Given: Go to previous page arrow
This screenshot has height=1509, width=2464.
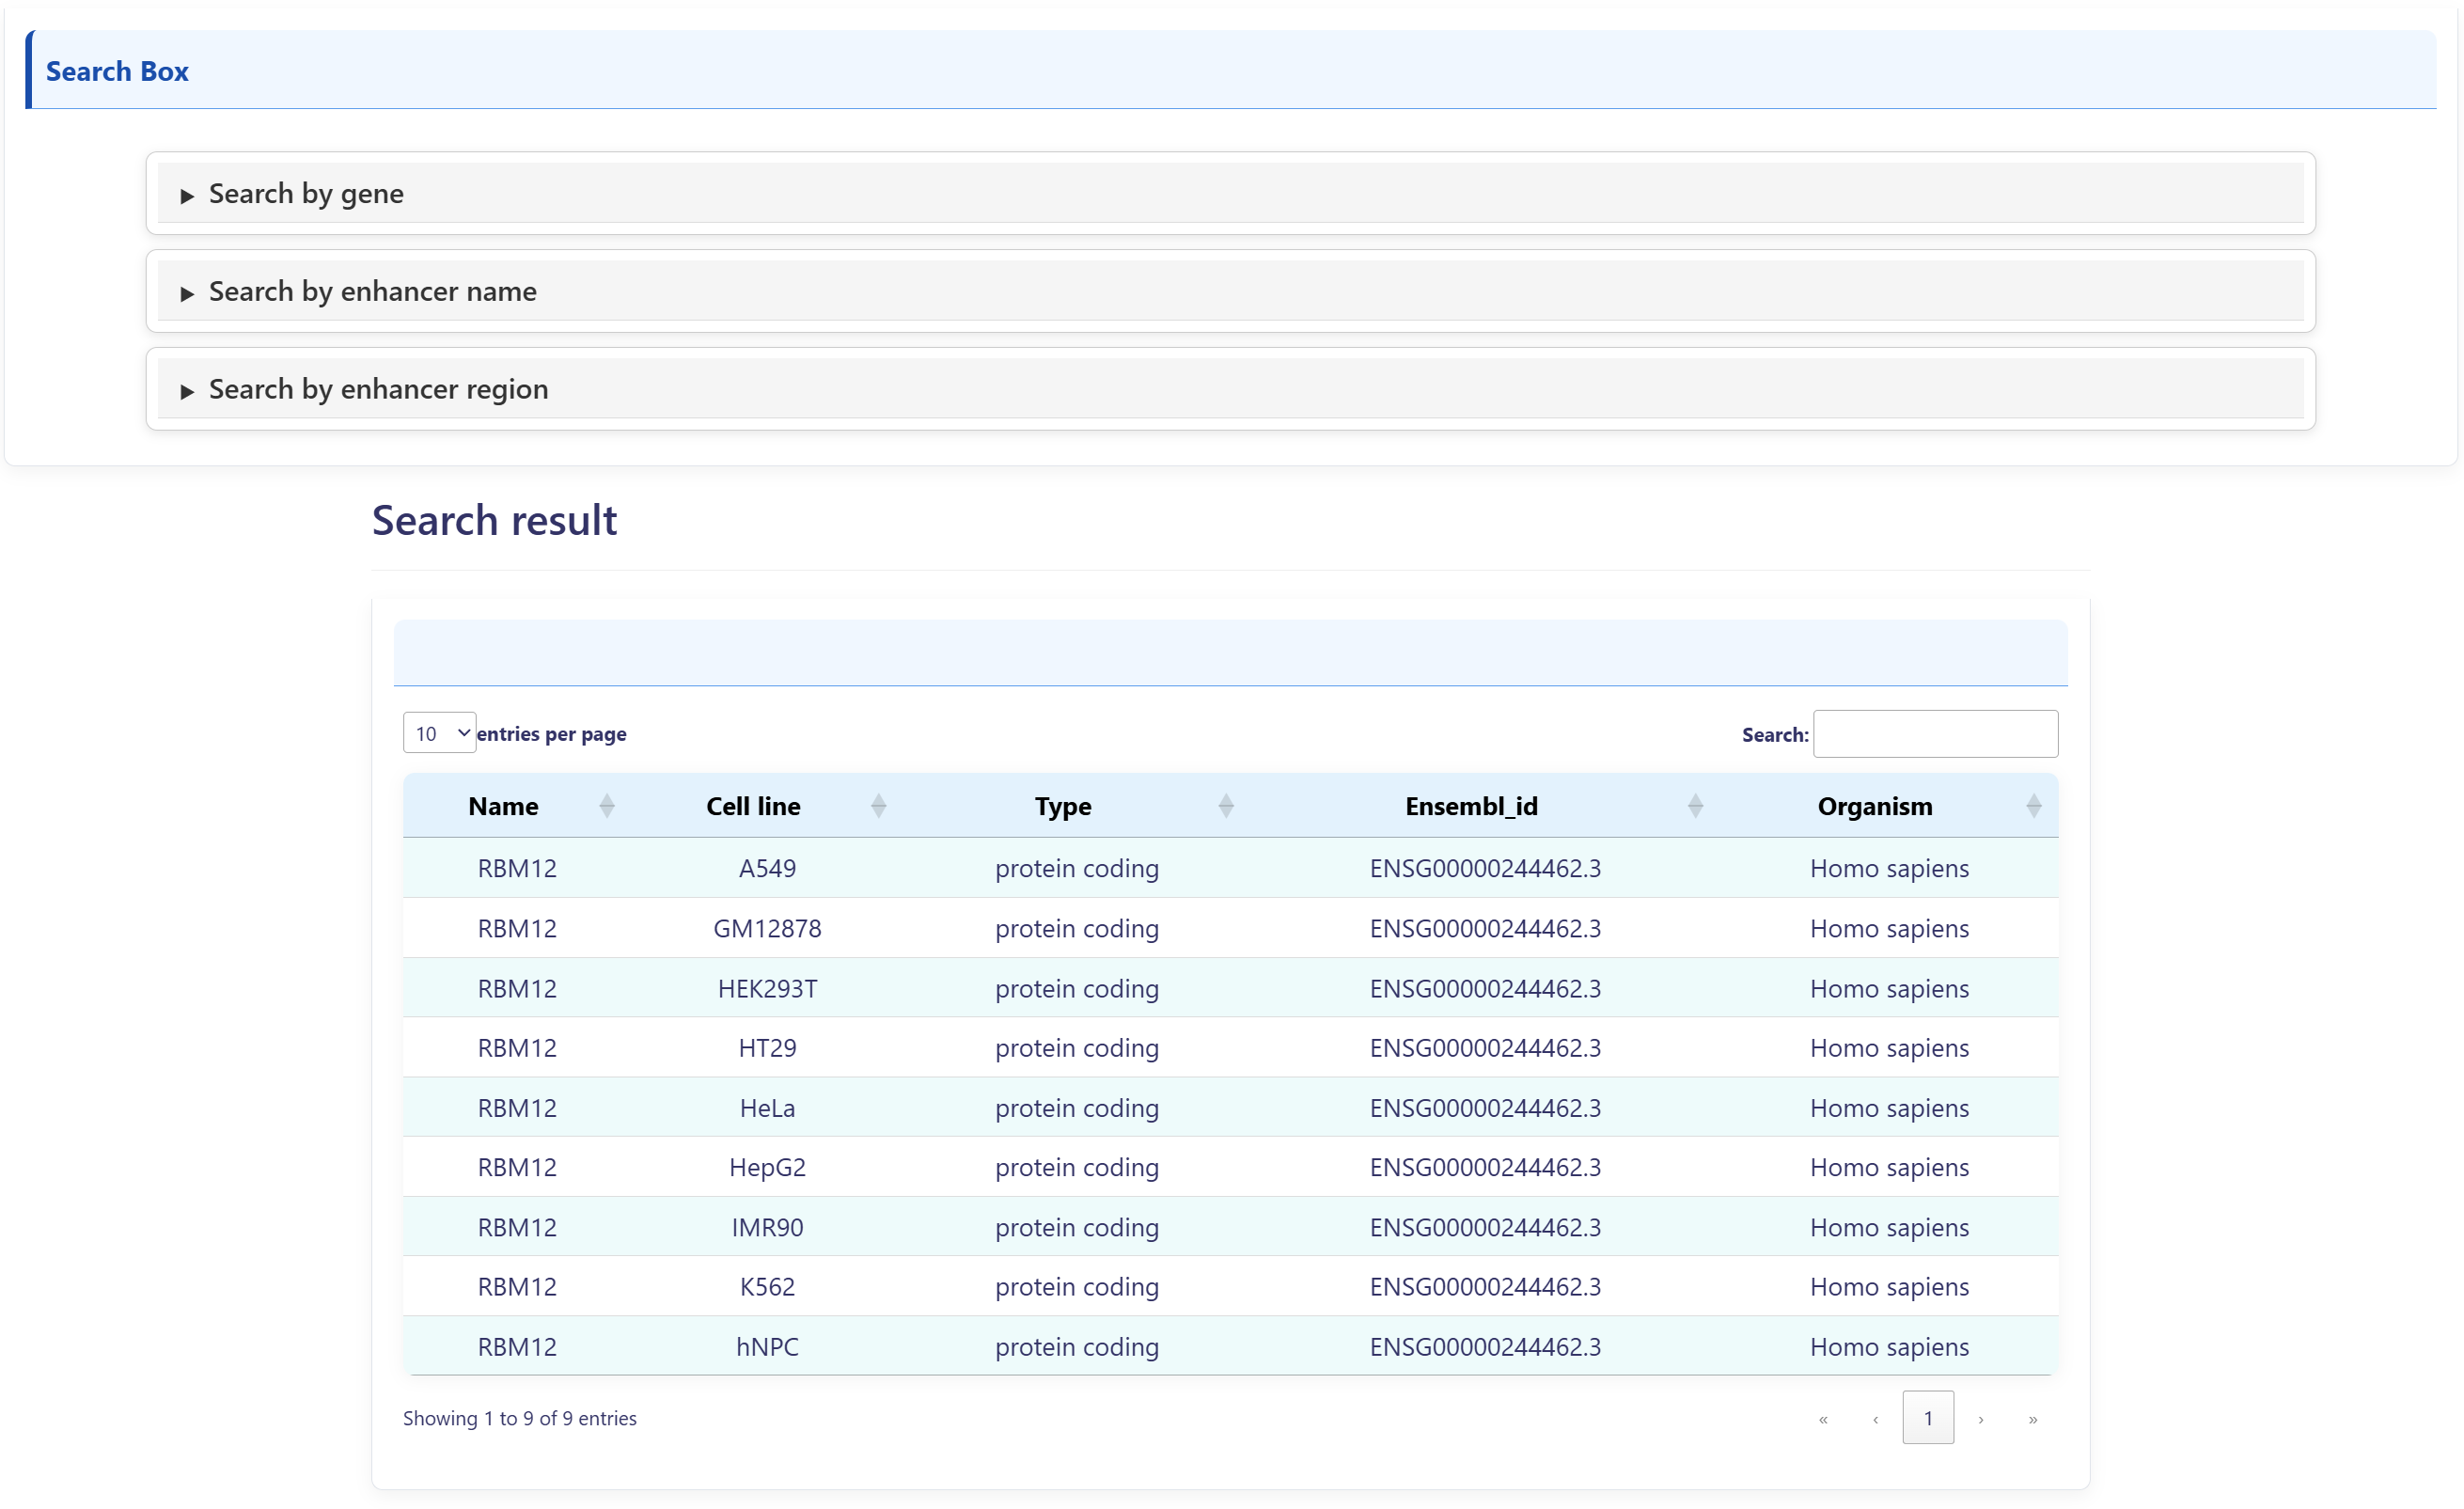Looking at the screenshot, I should point(1875,1418).
